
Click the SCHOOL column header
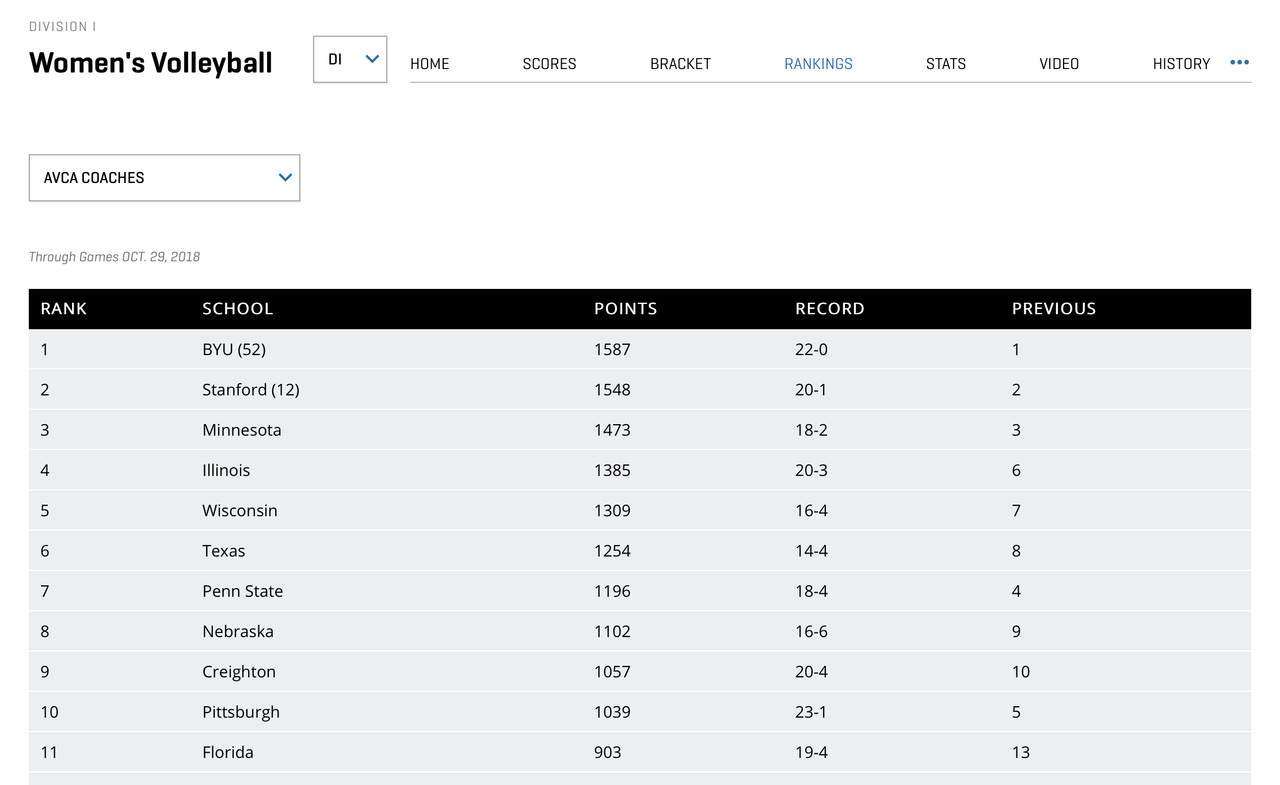coord(237,309)
